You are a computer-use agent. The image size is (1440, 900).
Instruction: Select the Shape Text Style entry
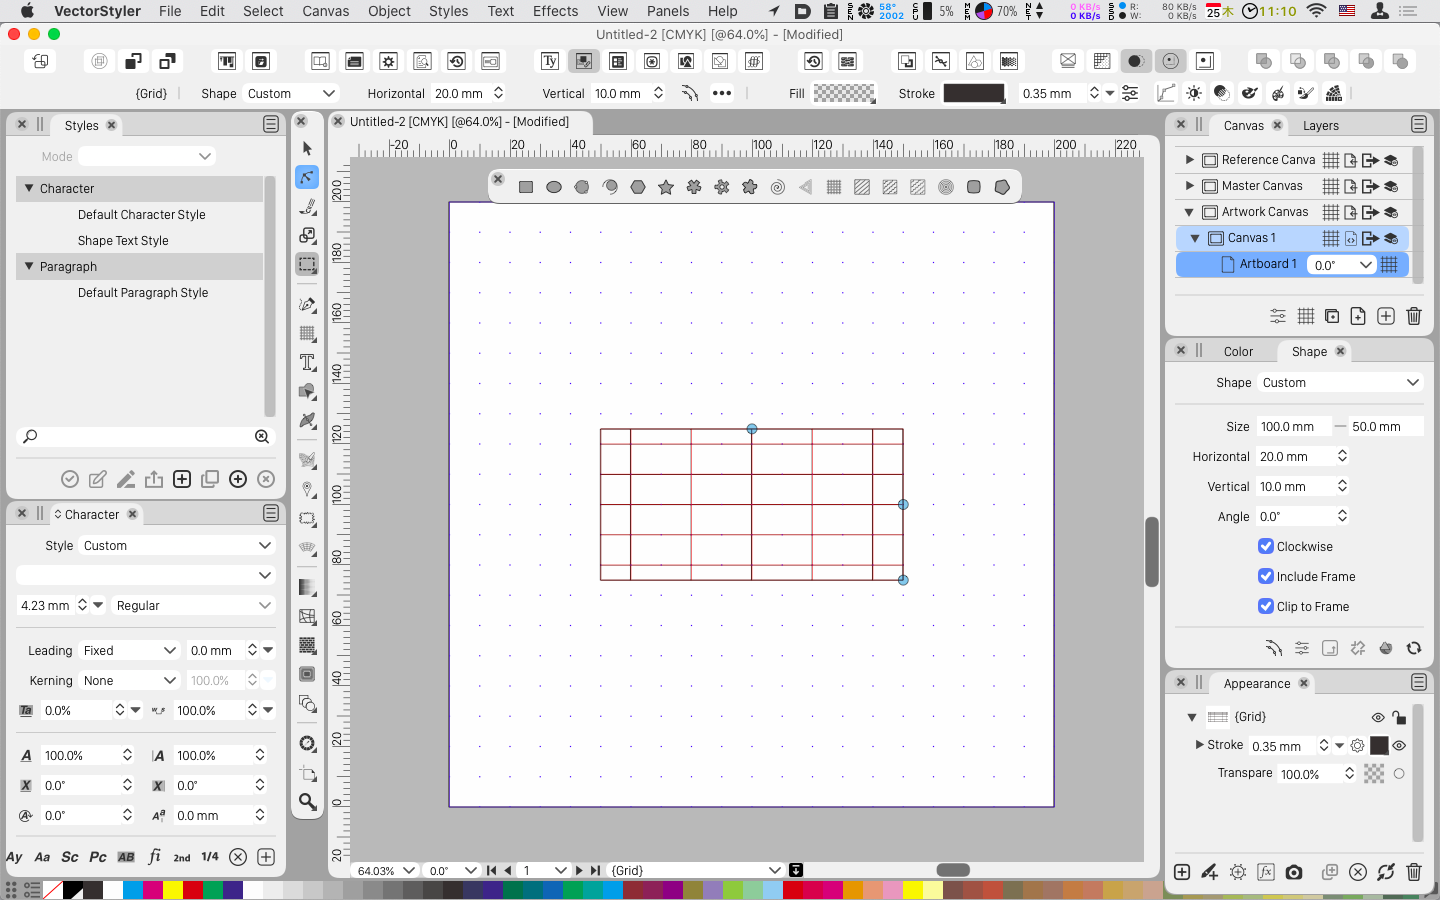point(123,240)
